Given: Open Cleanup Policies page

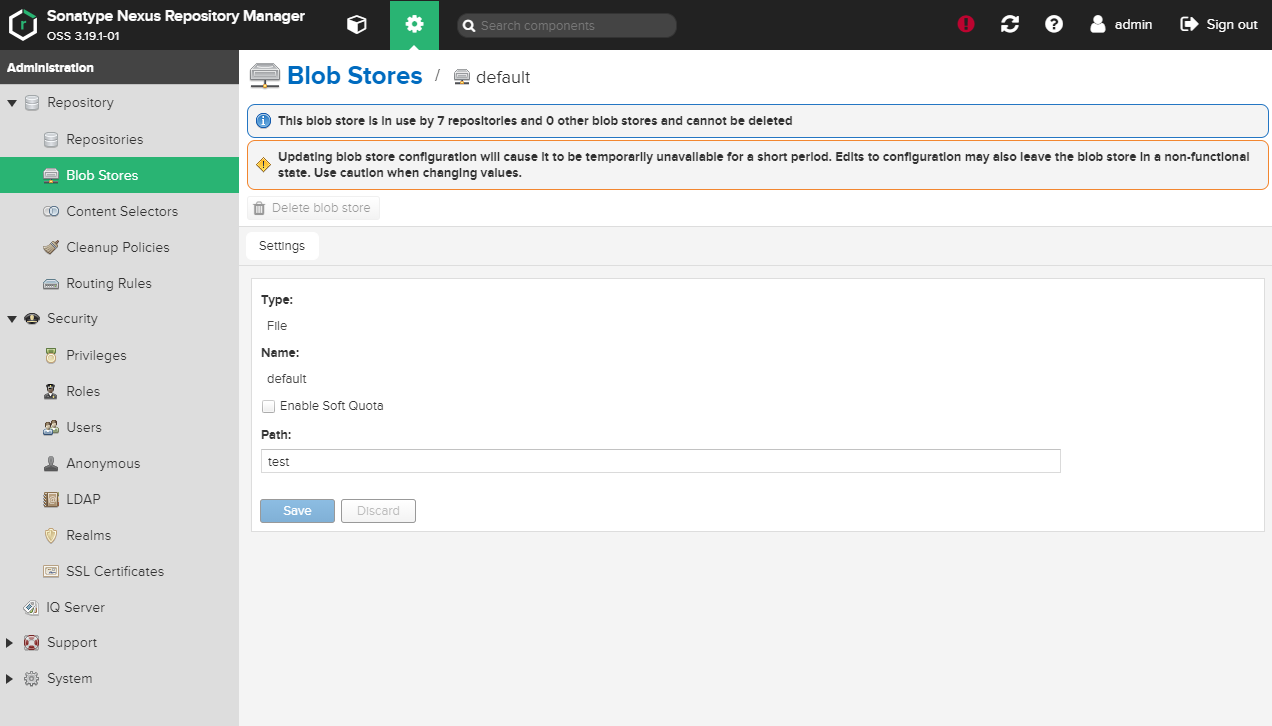Looking at the screenshot, I should tap(119, 248).
